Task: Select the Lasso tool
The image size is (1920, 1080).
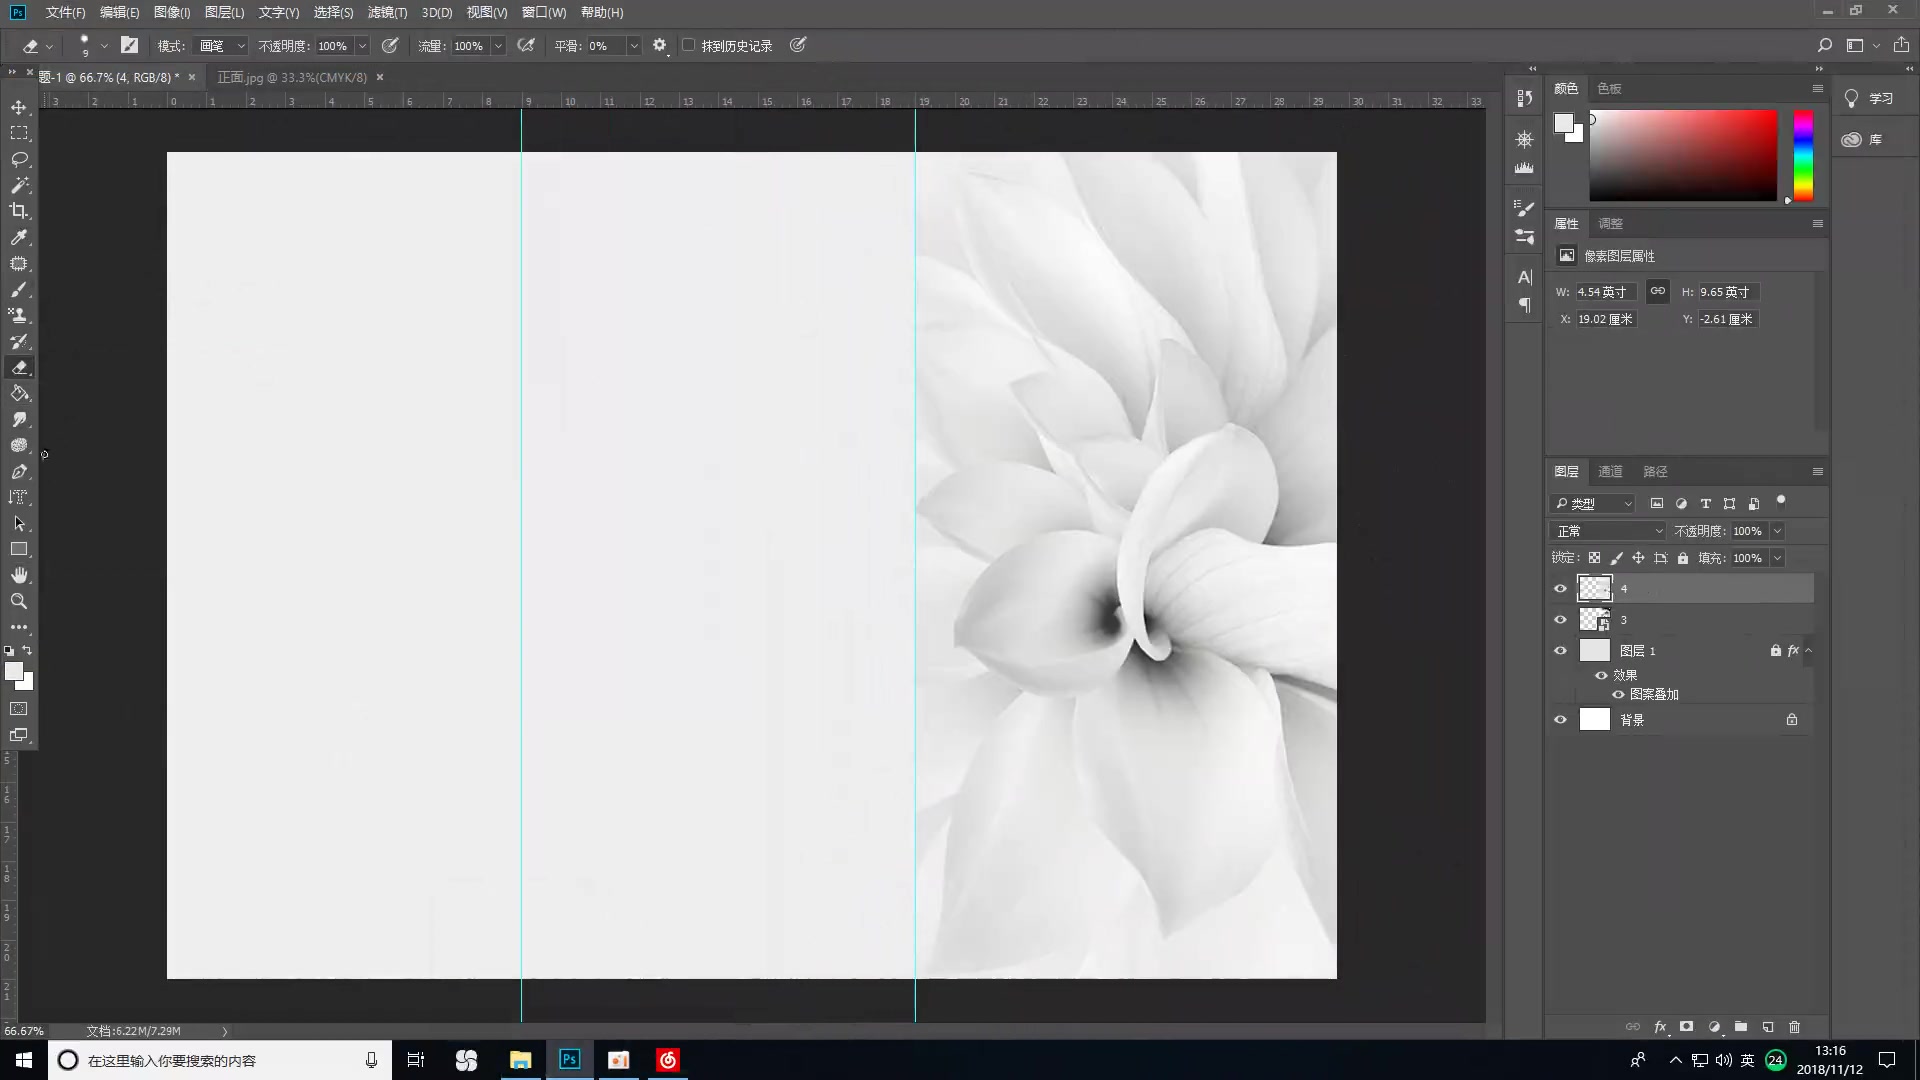Action: 19,159
